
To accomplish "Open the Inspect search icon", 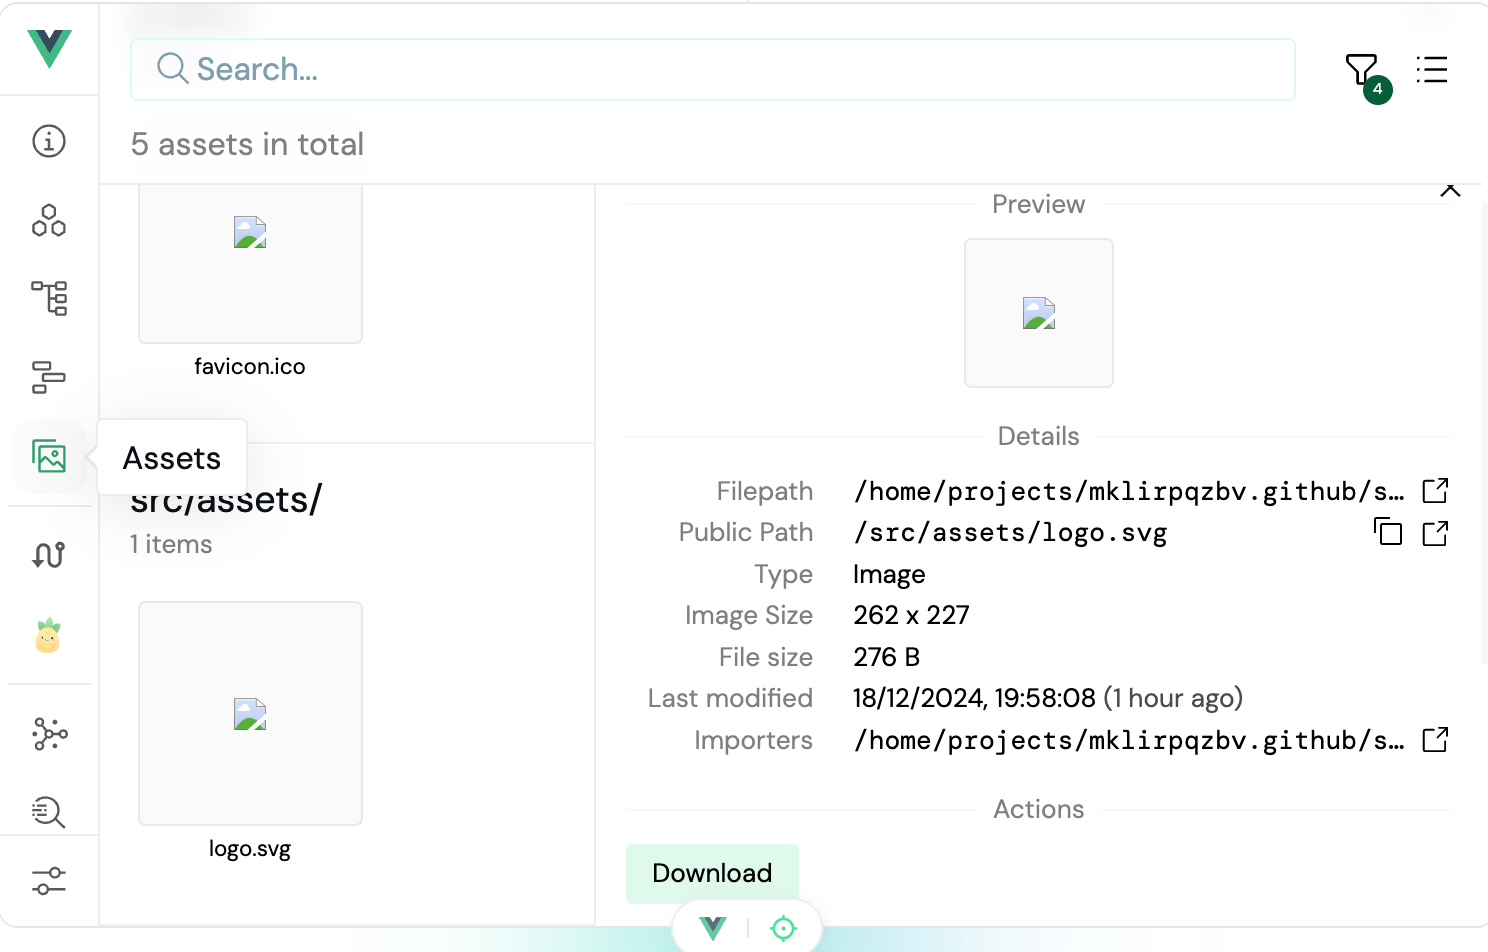I will pyautogui.click(x=49, y=812).
